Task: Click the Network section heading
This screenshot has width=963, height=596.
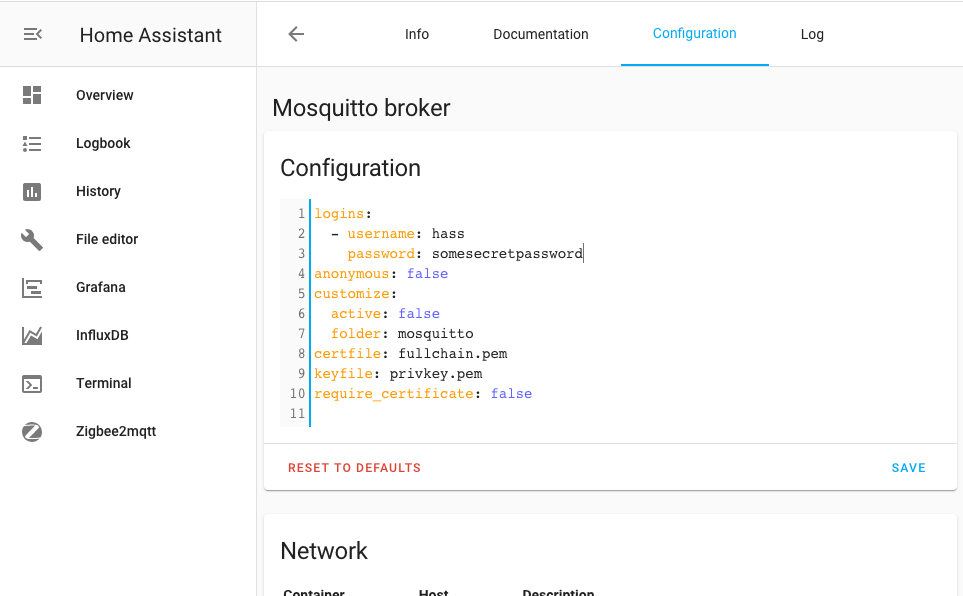Action: [x=324, y=551]
